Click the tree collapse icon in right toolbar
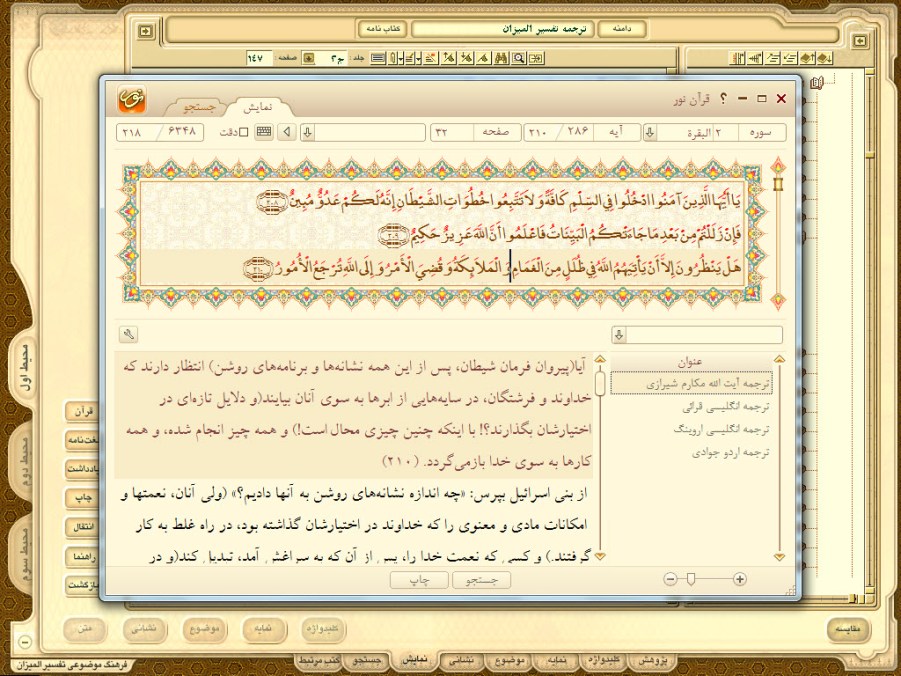The image size is (901, 676). [x=755, y=58]
